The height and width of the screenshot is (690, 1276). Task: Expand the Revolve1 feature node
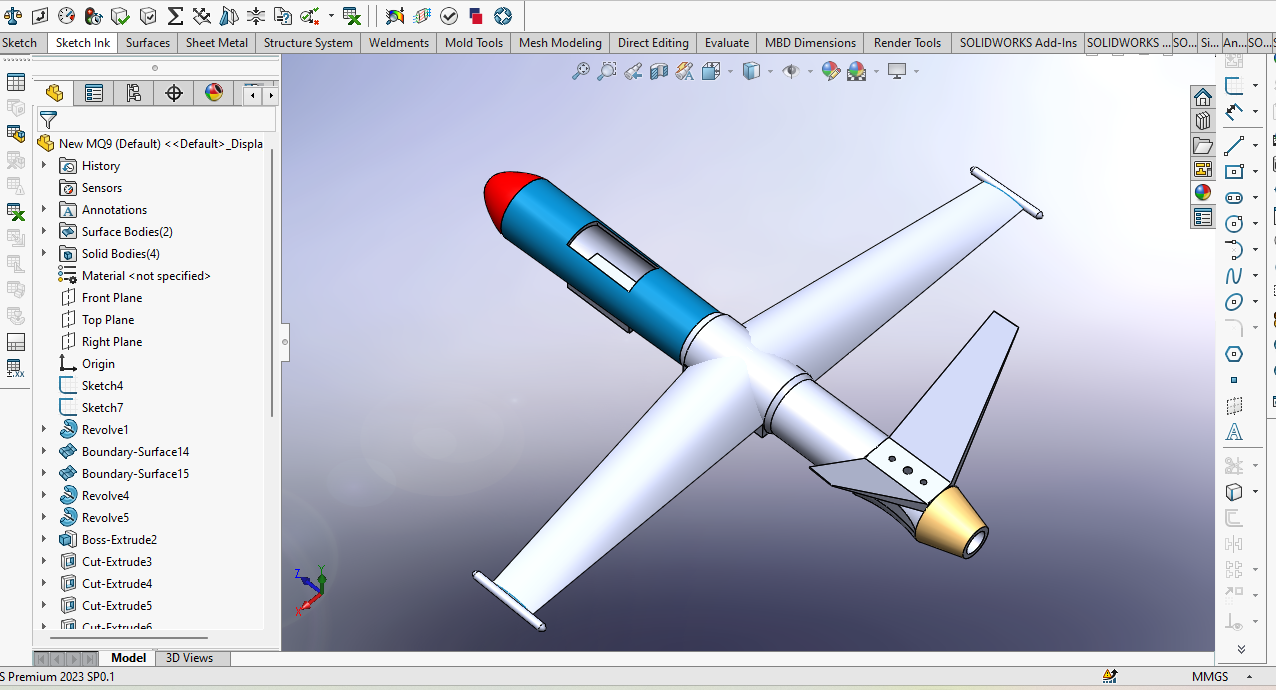tap(44, 430)
